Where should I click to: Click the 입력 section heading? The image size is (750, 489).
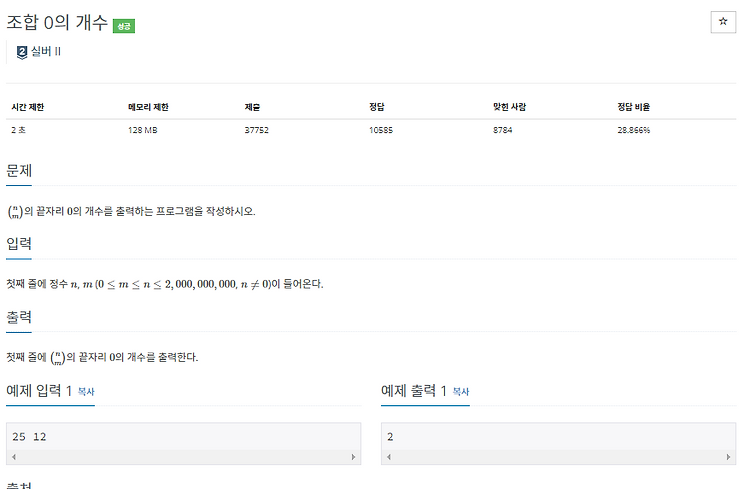click(19, 244)
